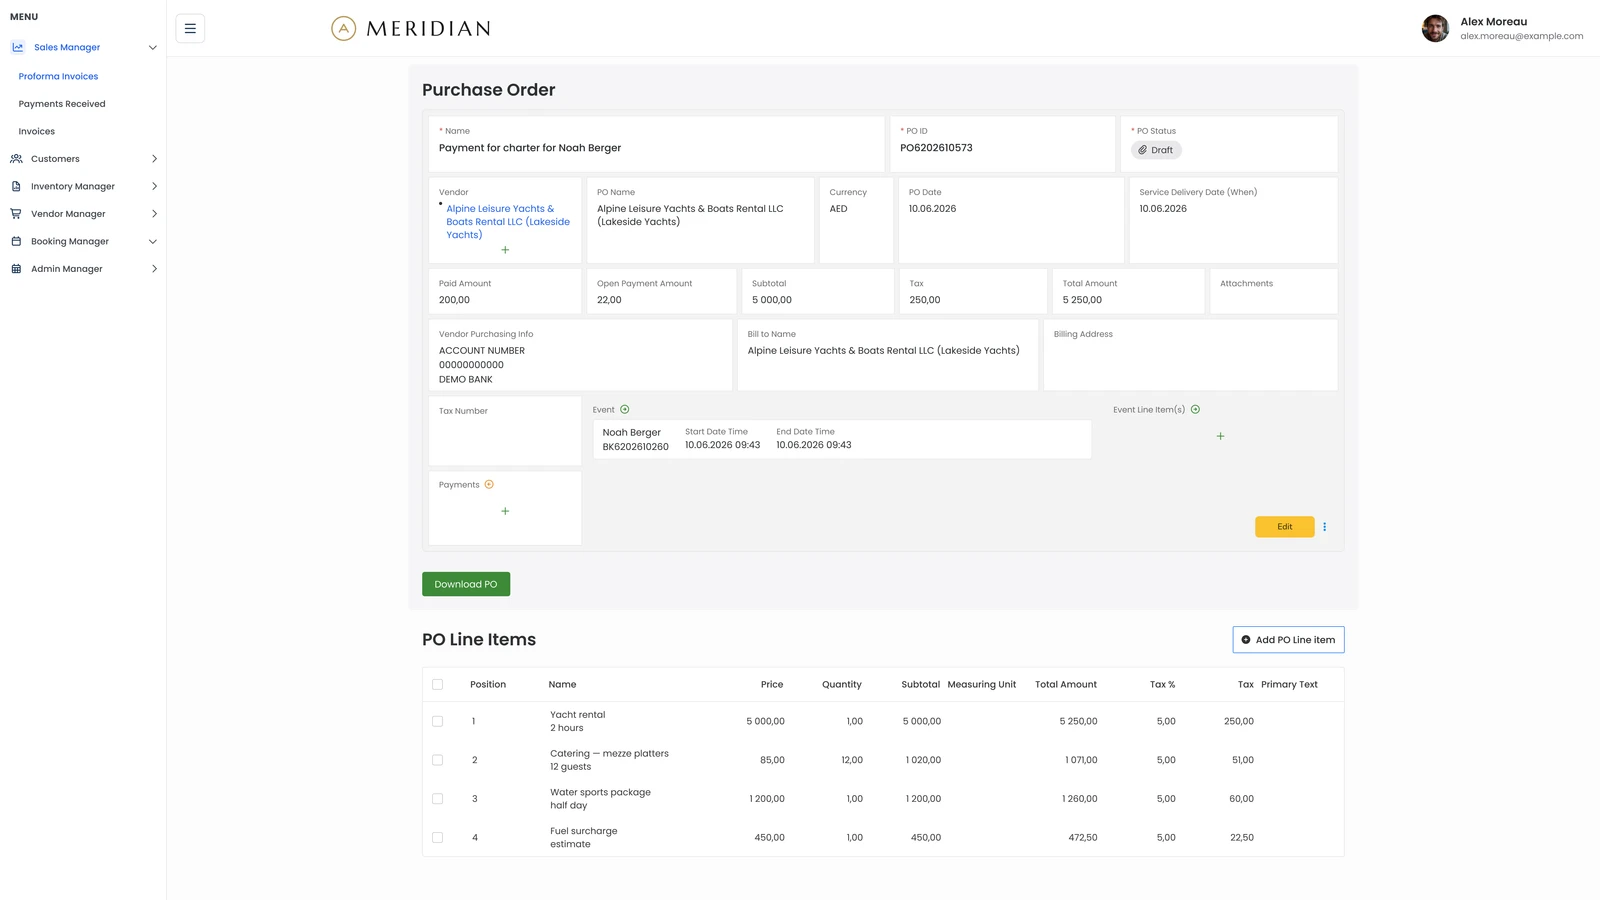Open Proforma Invoices menu item
Screen dimensions: 1600x900
click(x=58, y=76)
